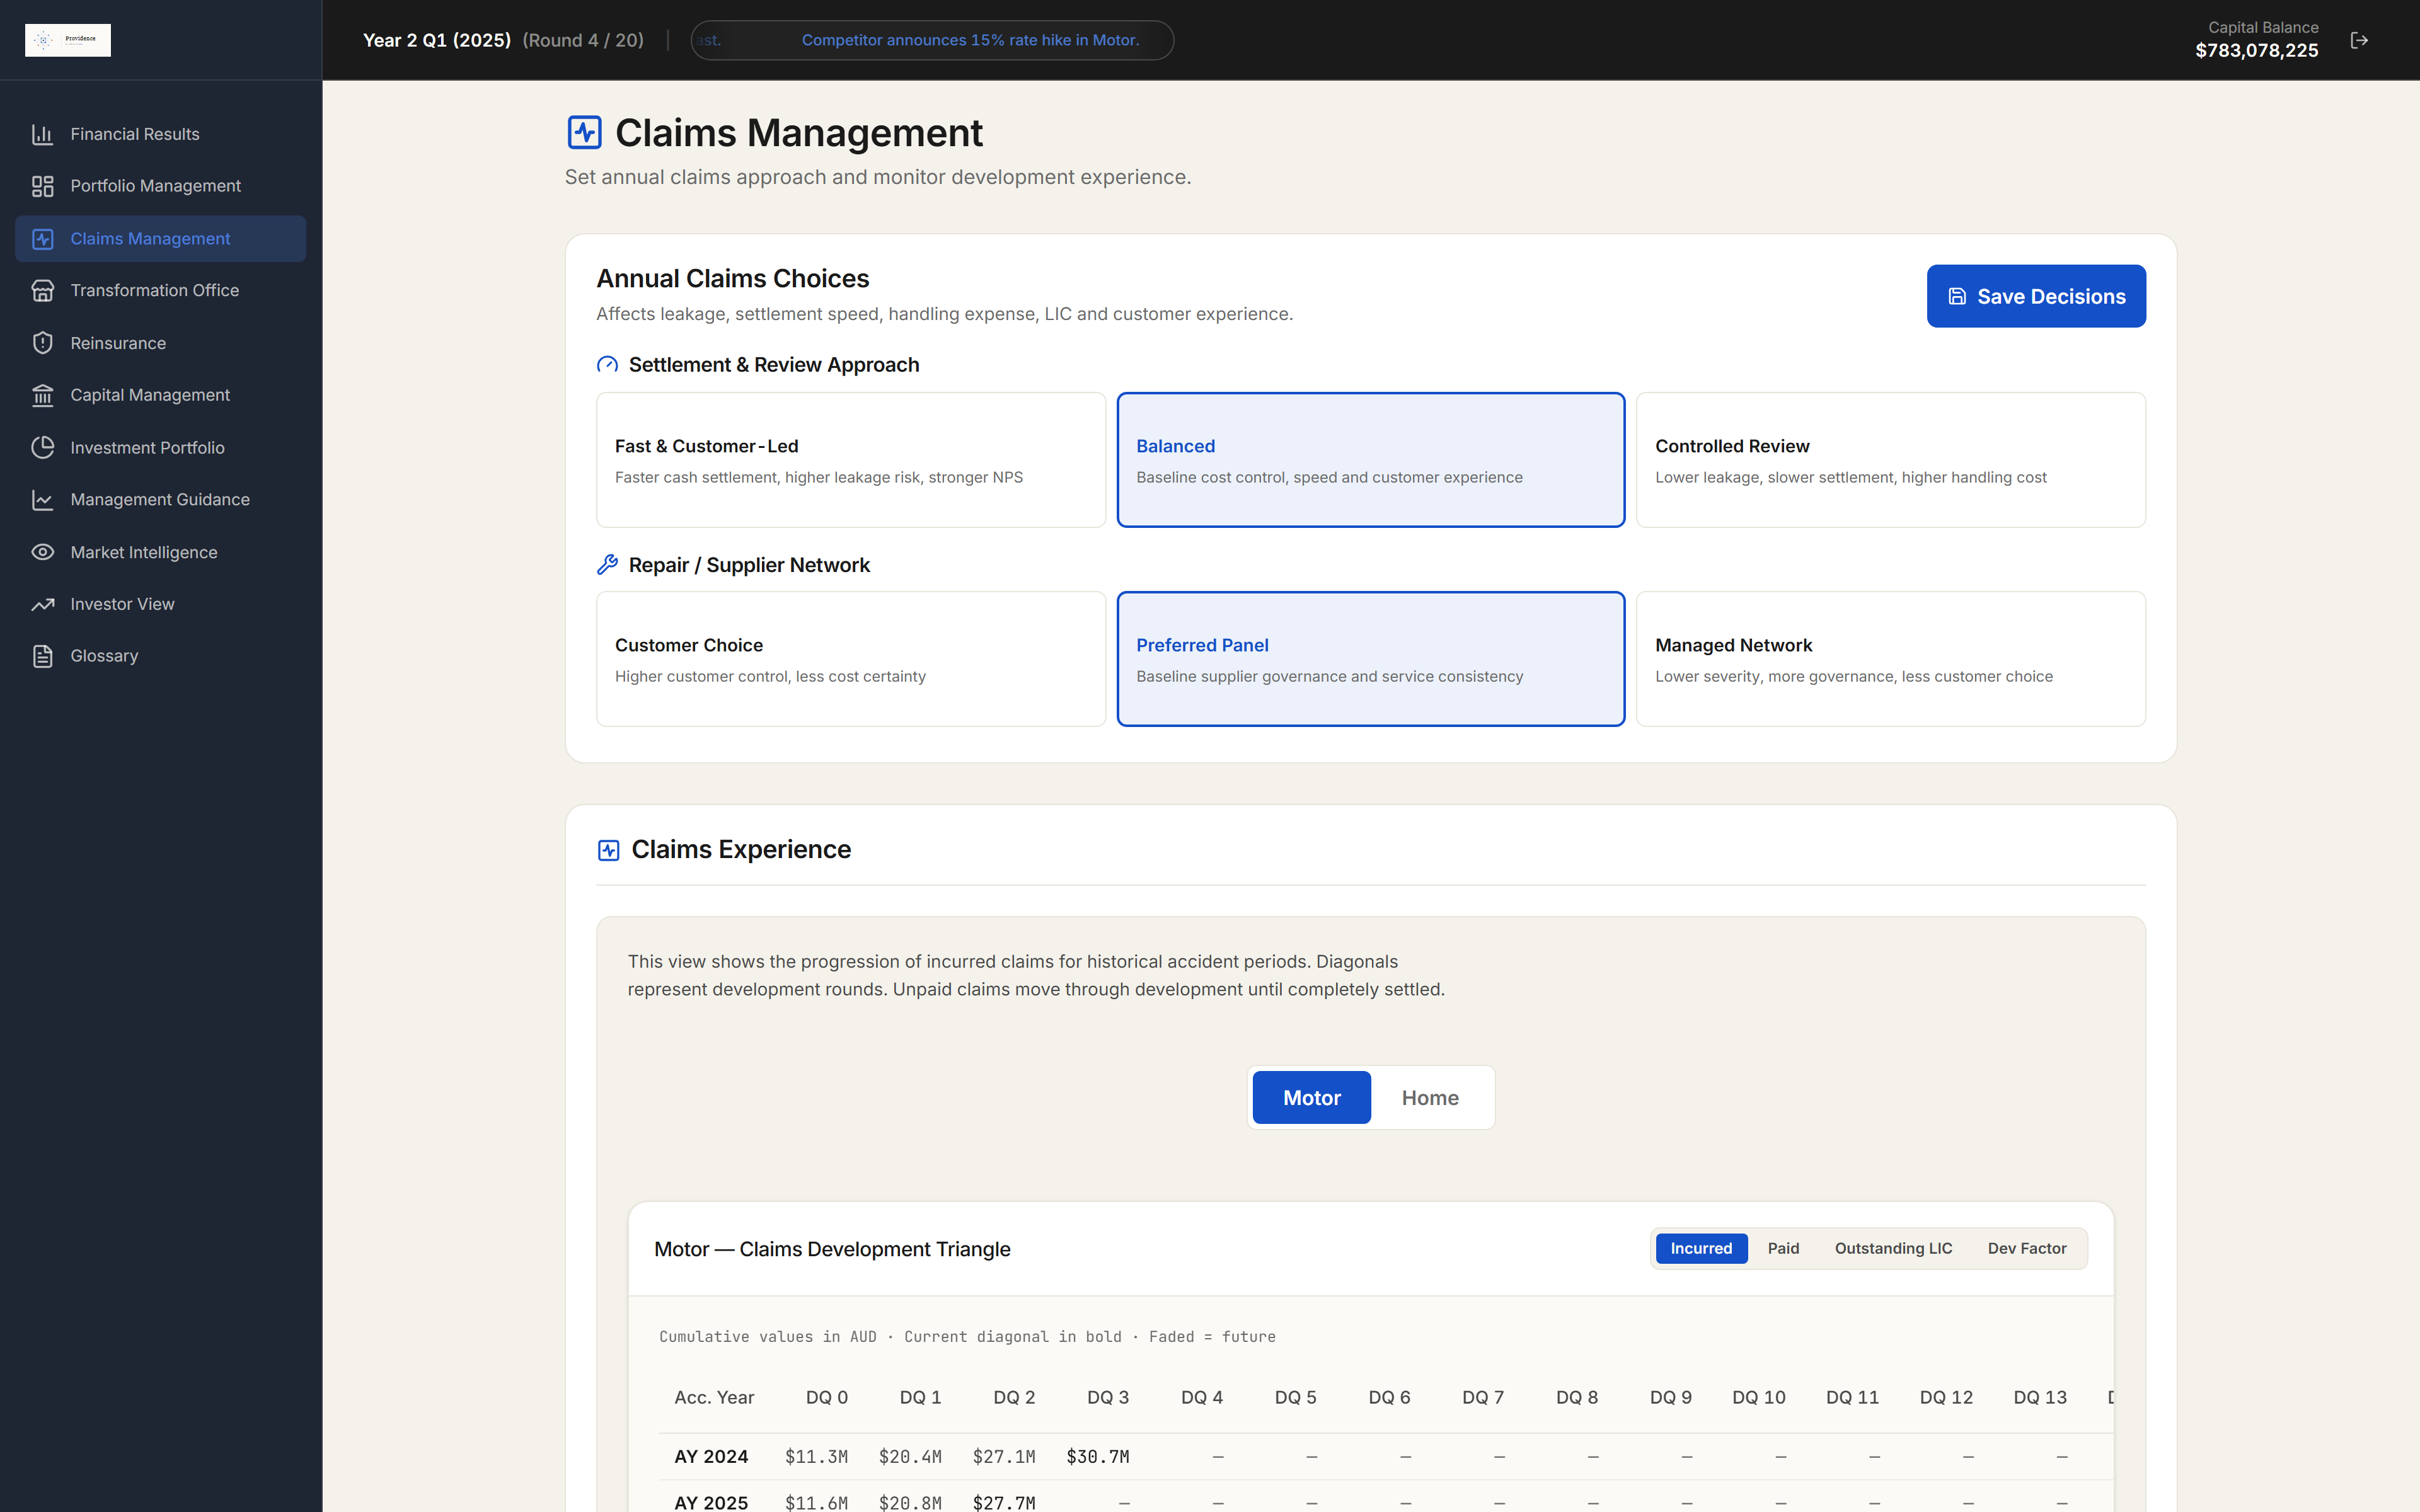Image resolution: width=2420 pixels, height=1512 pixels.
Task: Click the Financial Results bar chart icon
Action: [42, 134]
